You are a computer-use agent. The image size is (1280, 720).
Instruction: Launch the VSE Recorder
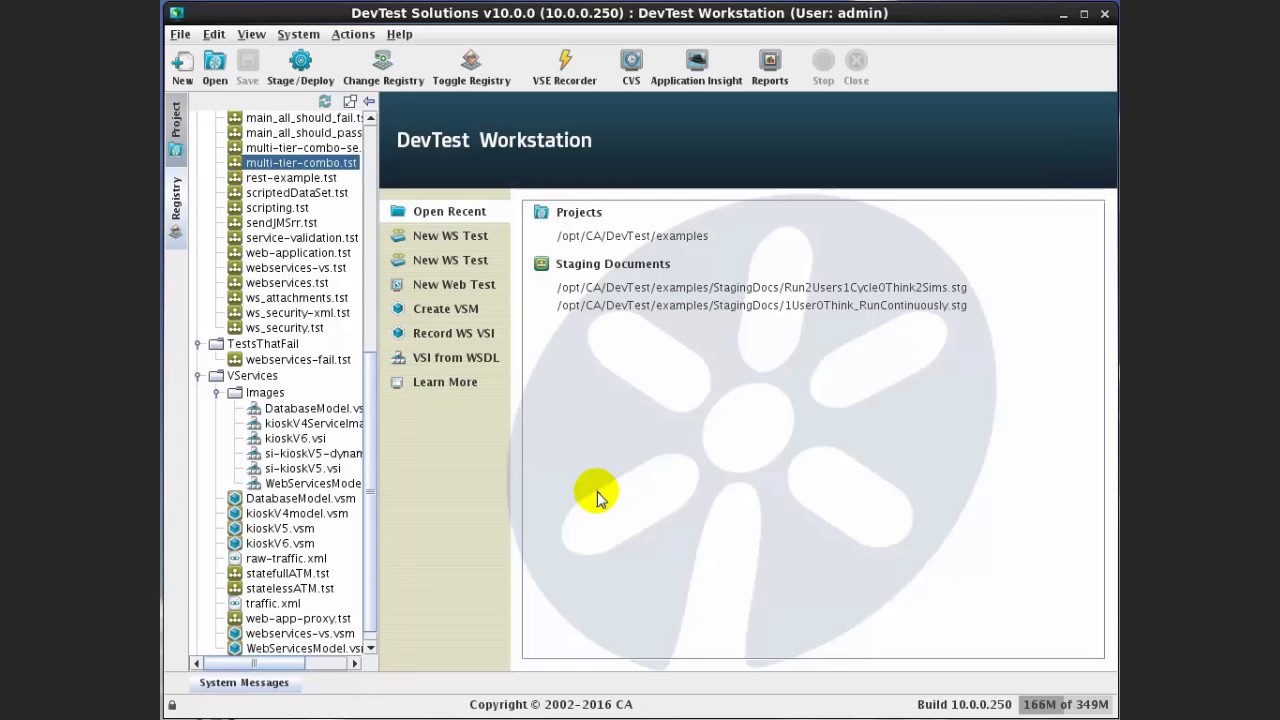564,61
